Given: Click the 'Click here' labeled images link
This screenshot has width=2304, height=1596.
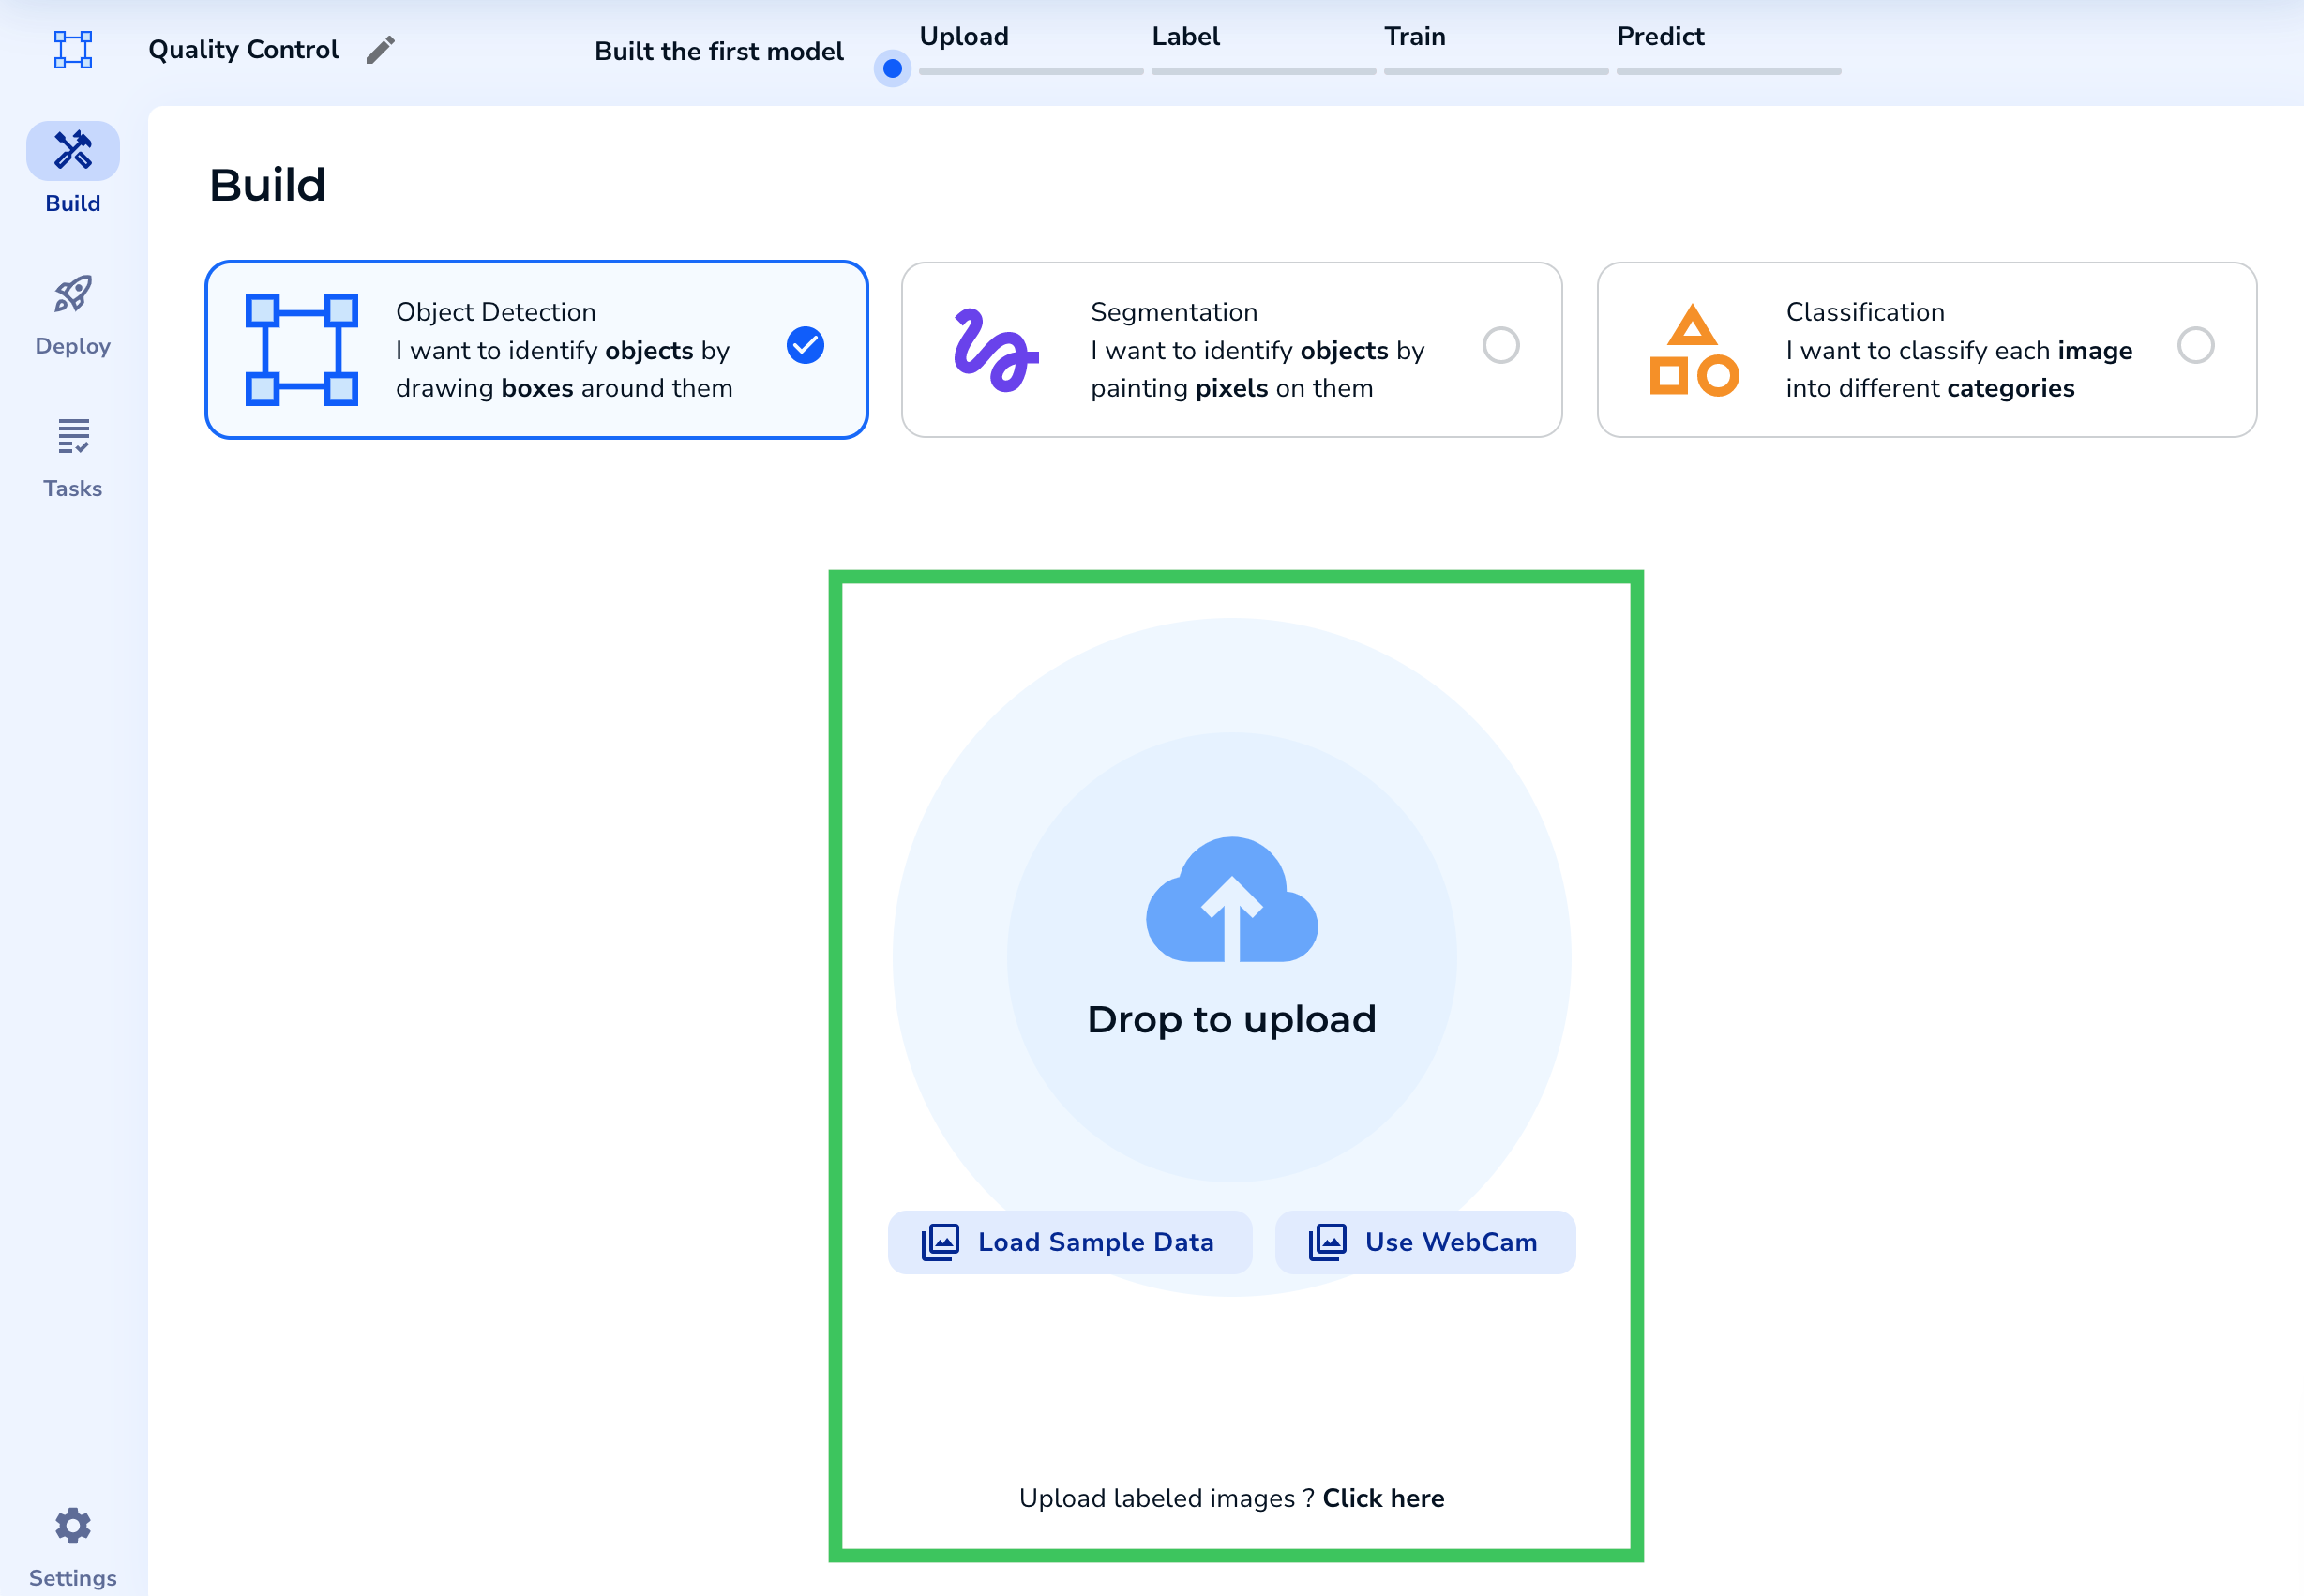Looking at the screenshot, I should (x=1383, y=1498).
